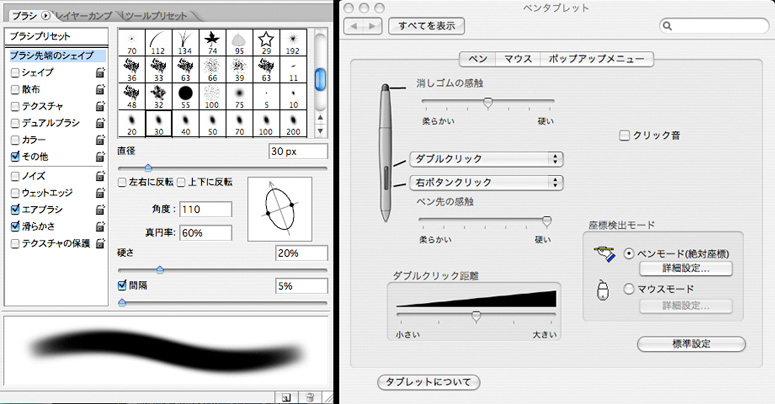Click the trash icon in brush panel

point(310,396)
